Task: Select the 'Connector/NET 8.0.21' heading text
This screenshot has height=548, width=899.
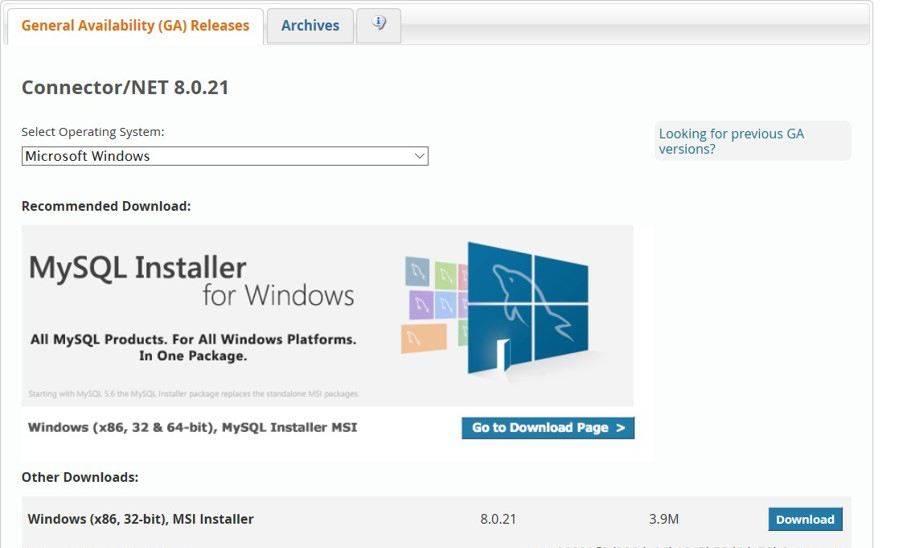Action: [125, 87]
